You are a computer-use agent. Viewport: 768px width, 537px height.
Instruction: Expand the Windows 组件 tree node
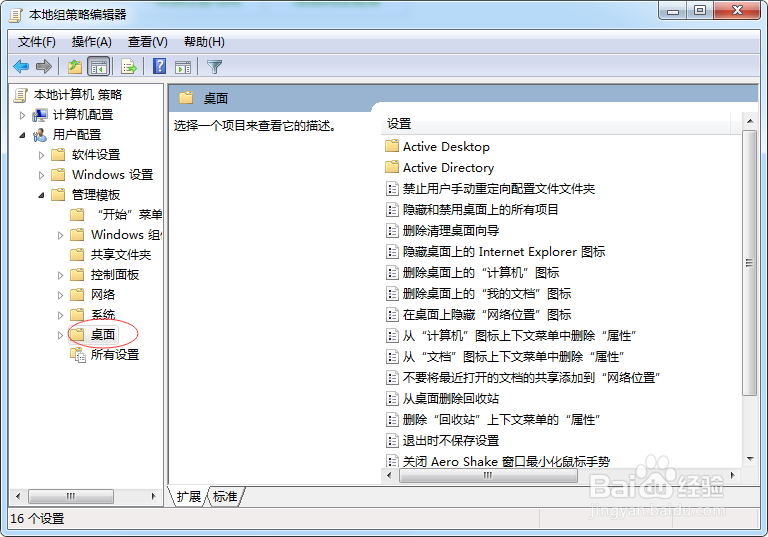click(x=60, y=235)
